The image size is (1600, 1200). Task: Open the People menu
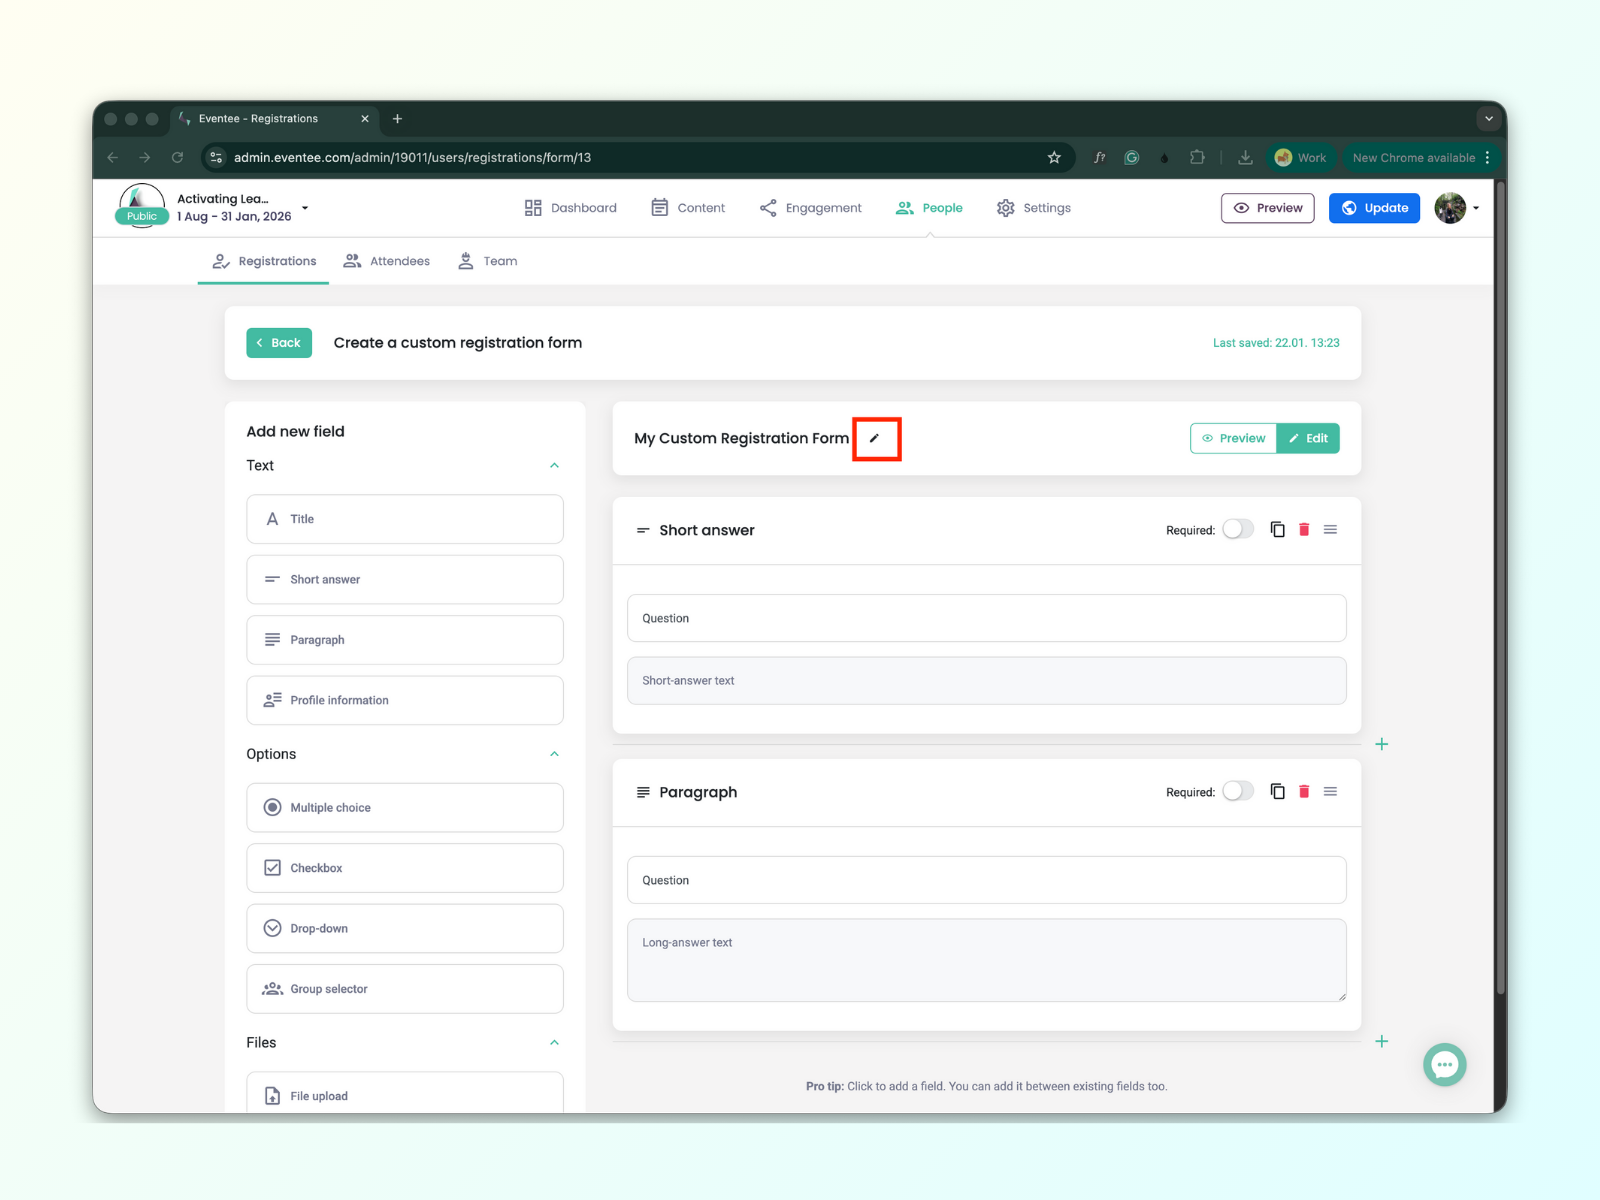pos(929,208)
